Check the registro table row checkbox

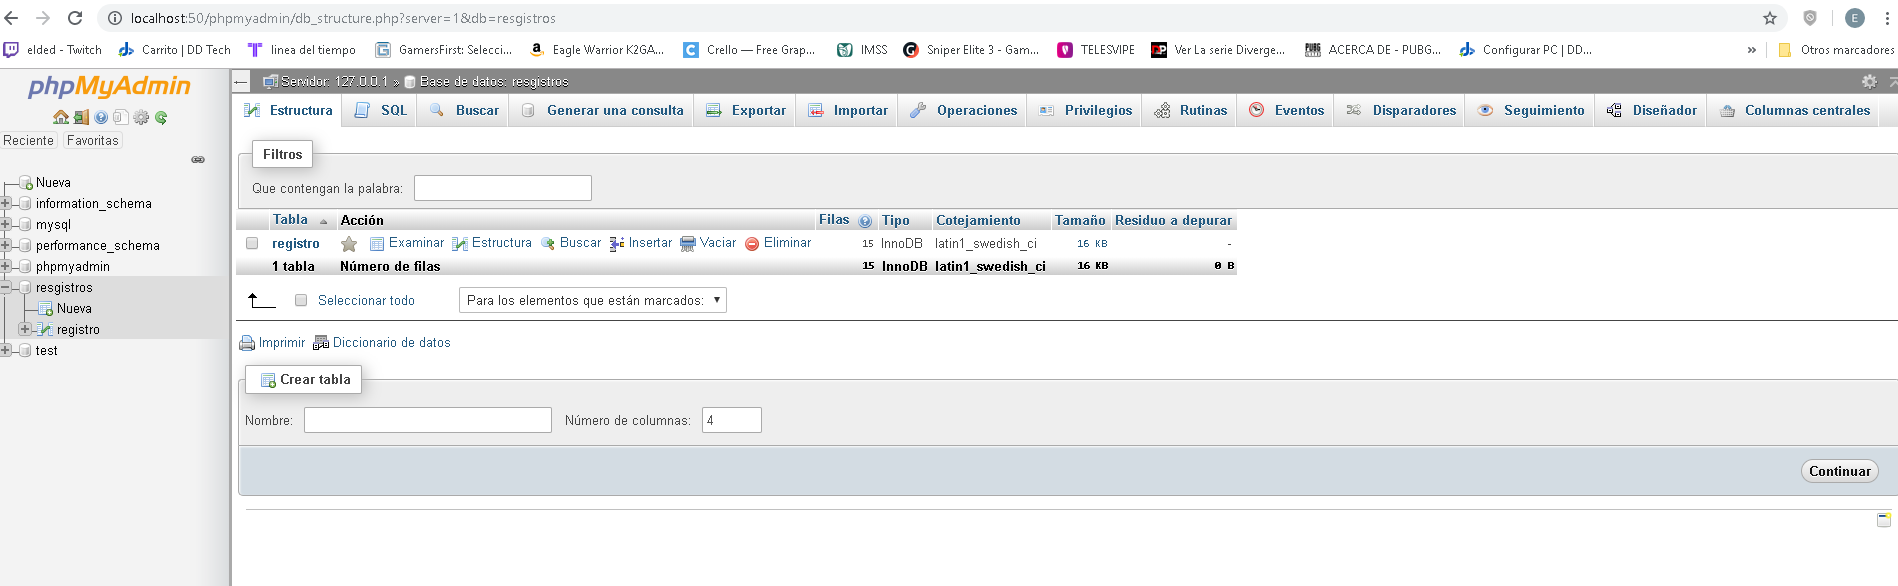pyautogui.click(x=252, y=243)
